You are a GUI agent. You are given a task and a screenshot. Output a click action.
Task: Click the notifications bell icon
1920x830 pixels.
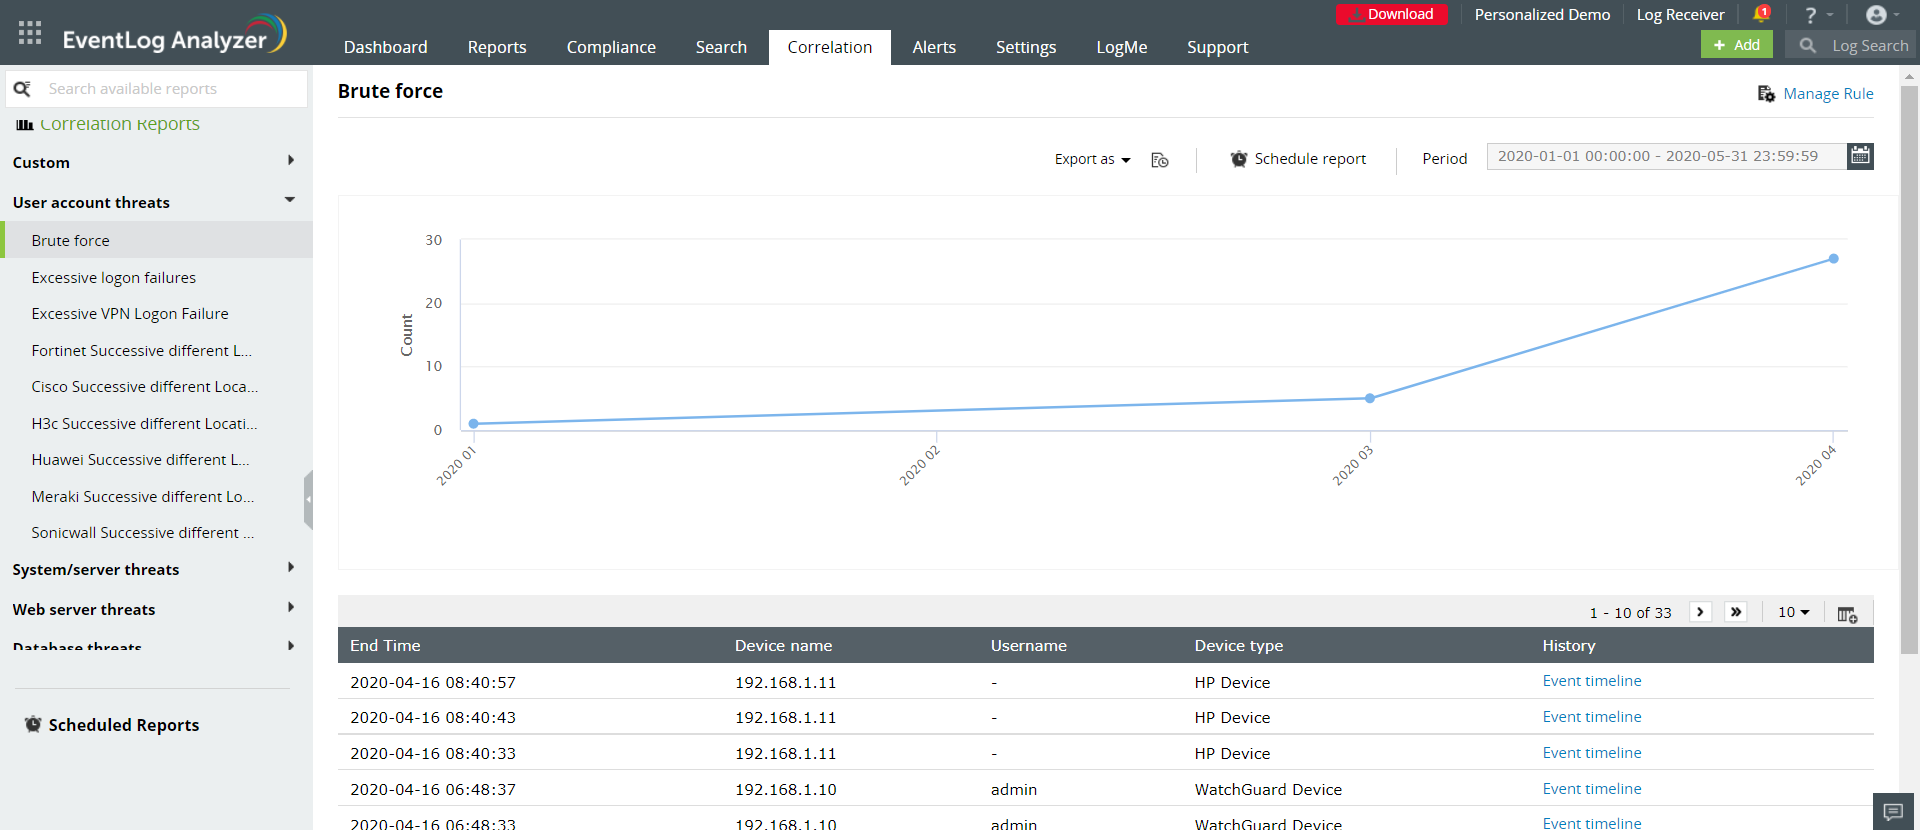pos(1761,14)
